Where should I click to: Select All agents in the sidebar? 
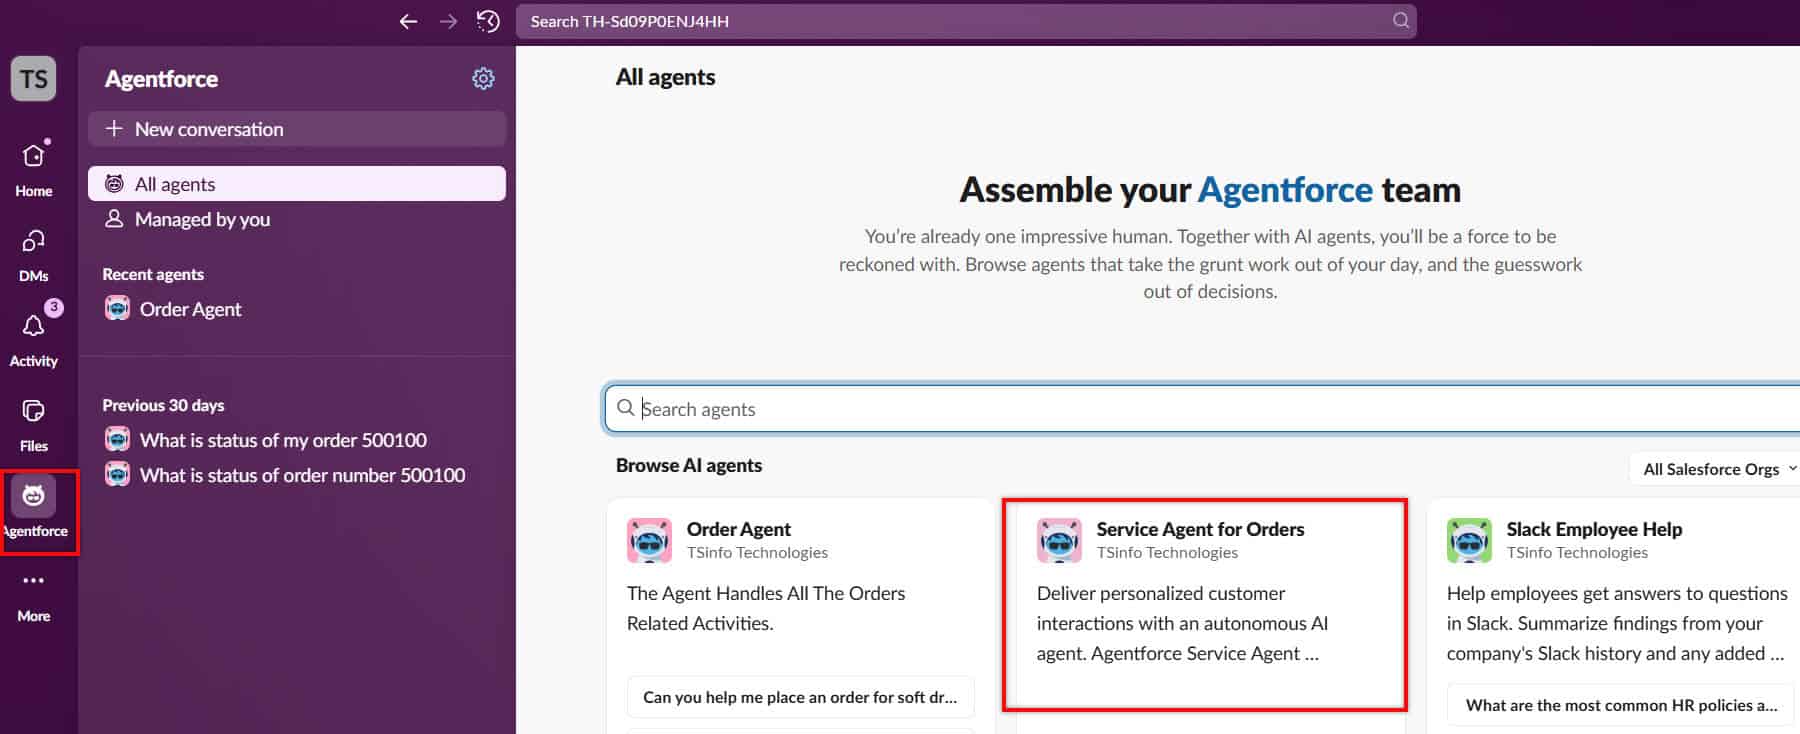point(297,183)
